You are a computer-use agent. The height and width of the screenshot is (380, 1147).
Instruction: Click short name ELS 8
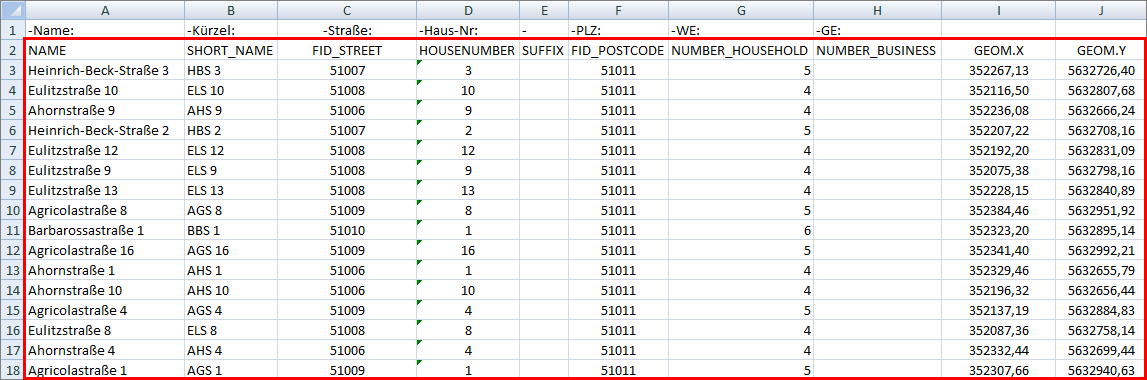(x=230, y=329)
